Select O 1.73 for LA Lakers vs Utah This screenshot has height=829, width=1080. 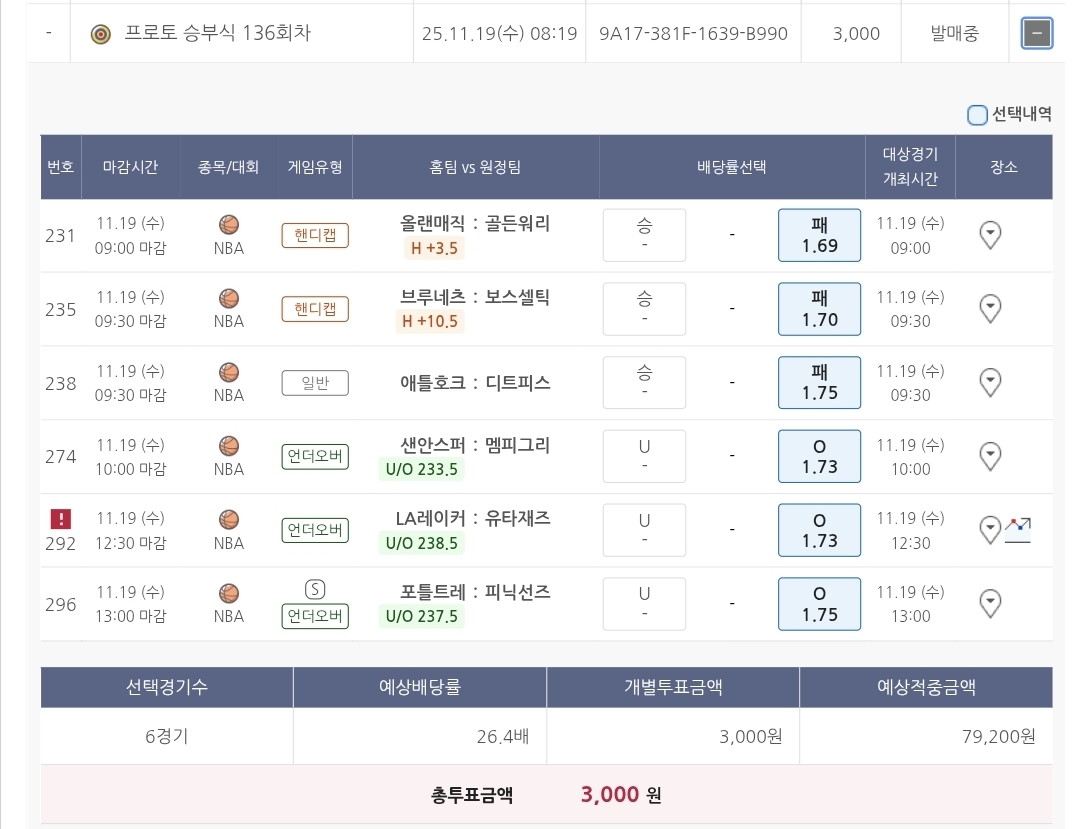pyautogui.click(x=819, y=531)
